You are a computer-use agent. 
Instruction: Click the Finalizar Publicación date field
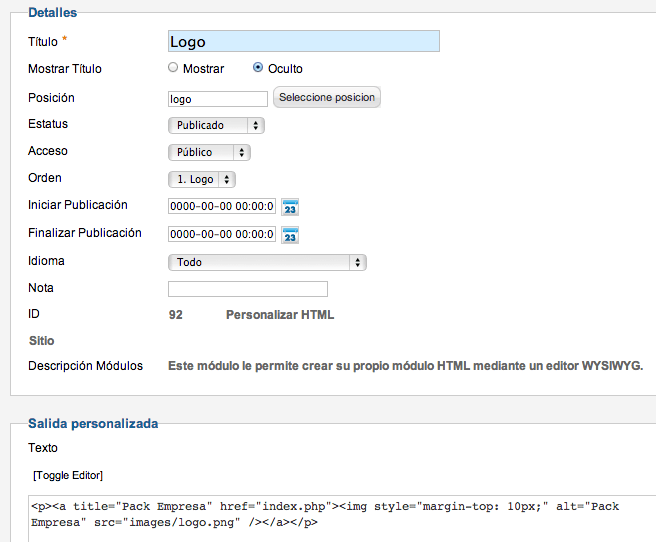222,234
